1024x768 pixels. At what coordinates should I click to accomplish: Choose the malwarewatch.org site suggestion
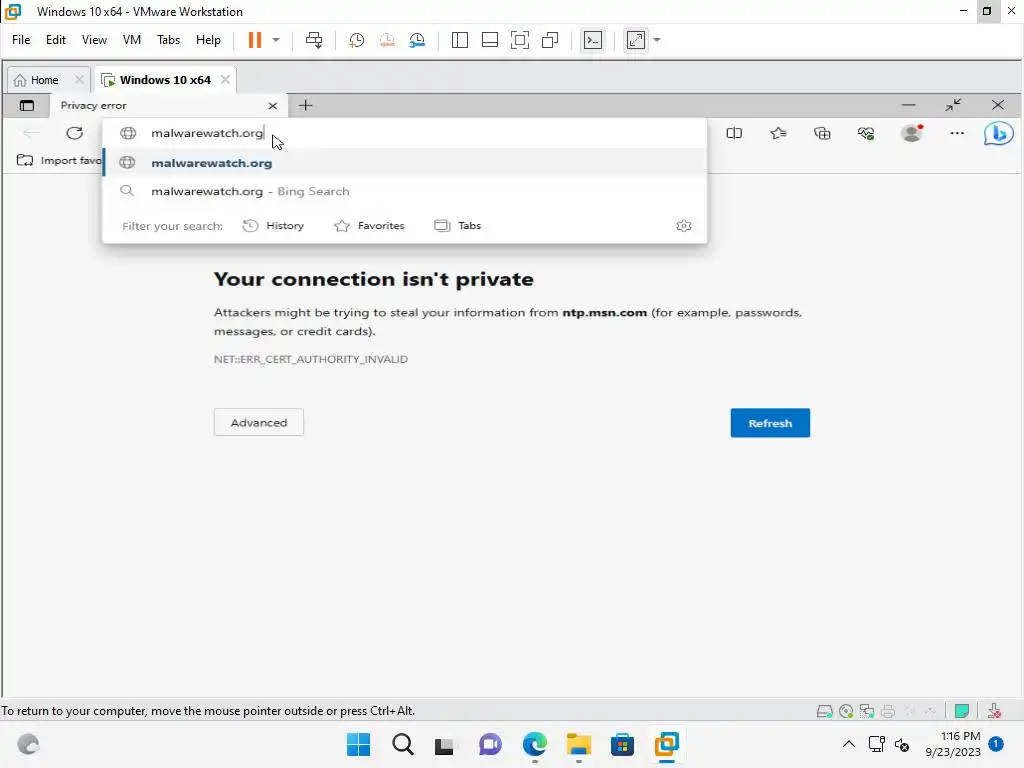click(x=405, y=163)
